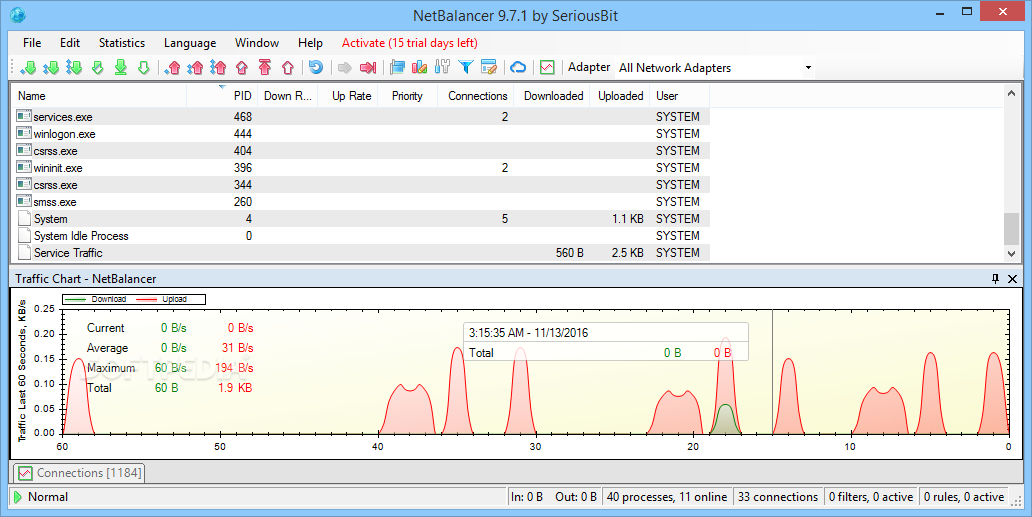Select the csrss.exe row with PID 344
1032x517 pixels.
click(x=361, y=185)
